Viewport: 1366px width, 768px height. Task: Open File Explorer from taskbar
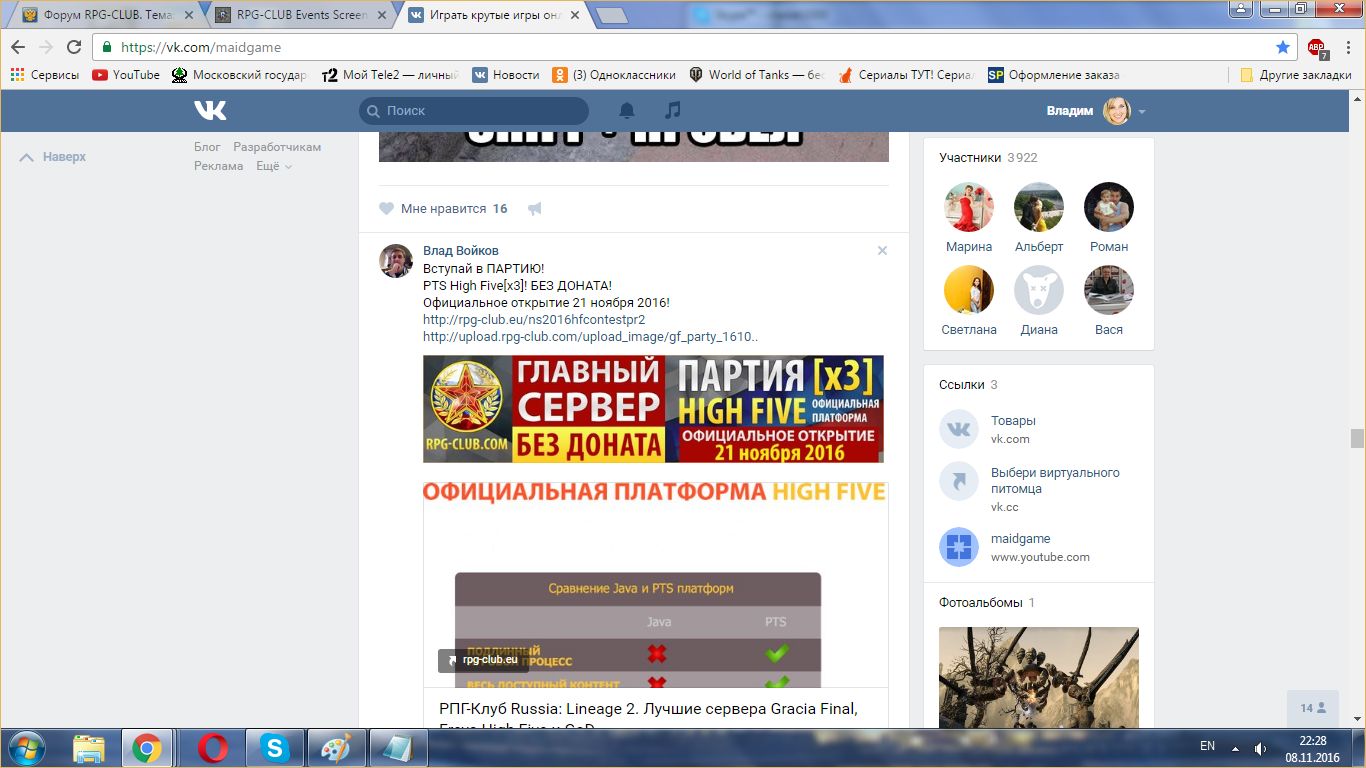[89, 748]
